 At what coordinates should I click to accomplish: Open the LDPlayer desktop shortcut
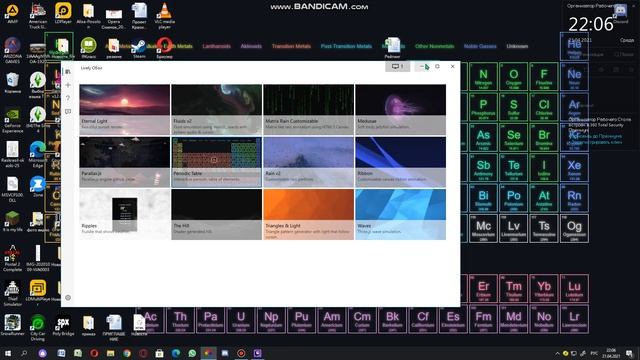(63, 13)
